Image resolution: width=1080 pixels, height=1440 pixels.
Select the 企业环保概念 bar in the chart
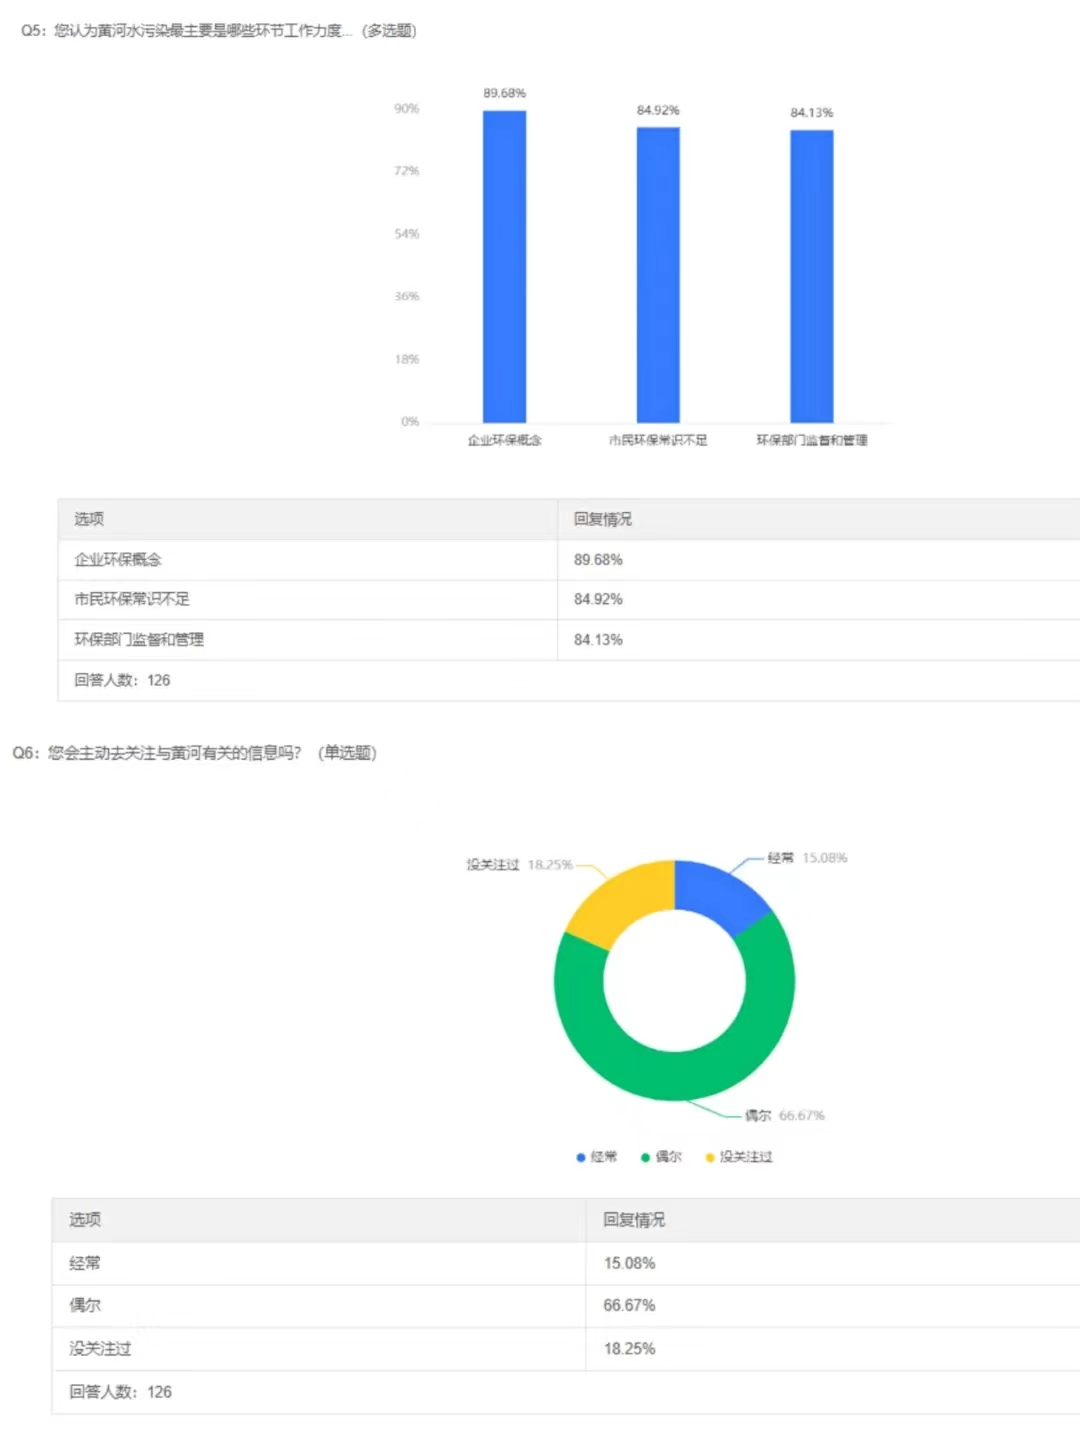pyautogui.click(x=504, y=266)
